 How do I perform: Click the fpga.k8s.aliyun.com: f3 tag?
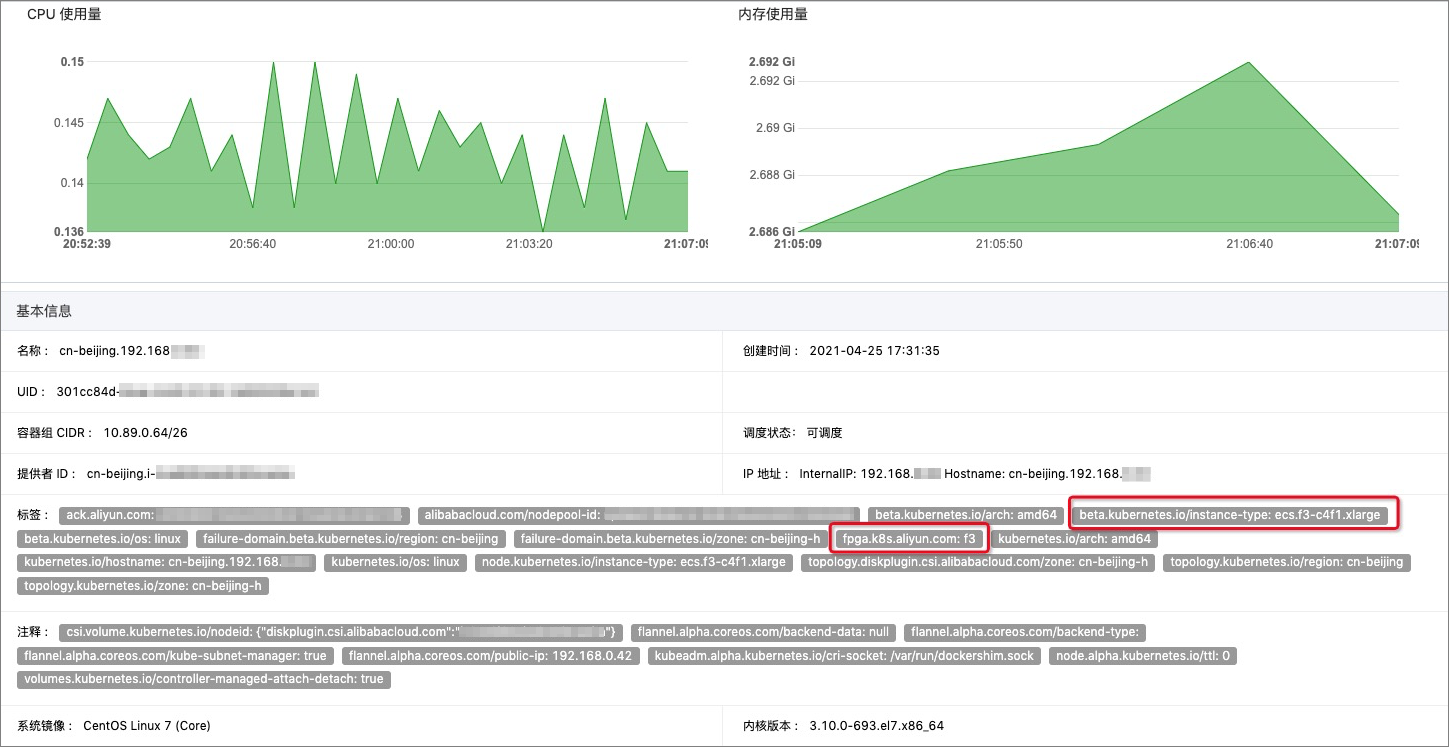pos(909,539)
